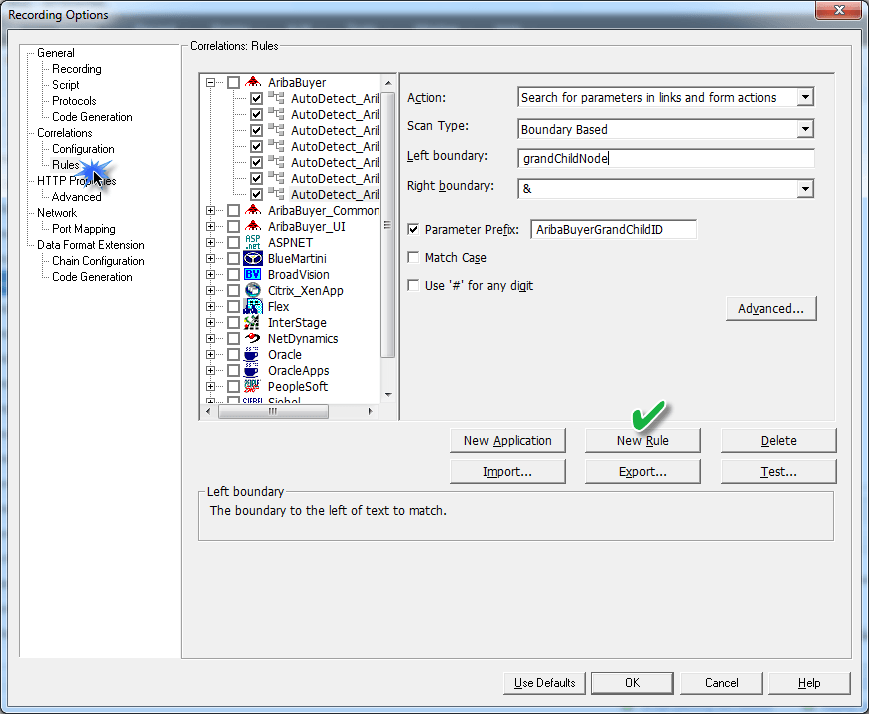
Task: Select Advanced under HTTP Properties
Action: 76,197
